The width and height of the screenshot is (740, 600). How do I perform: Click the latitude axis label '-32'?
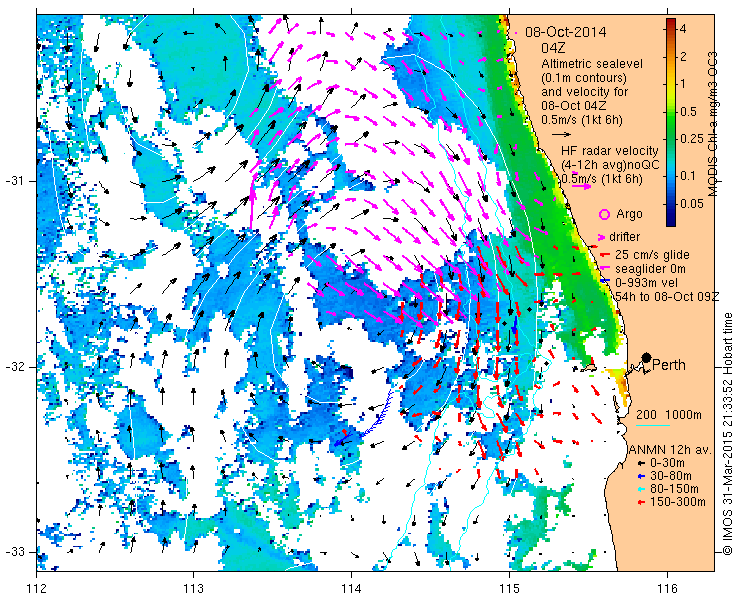pos(13,367)
